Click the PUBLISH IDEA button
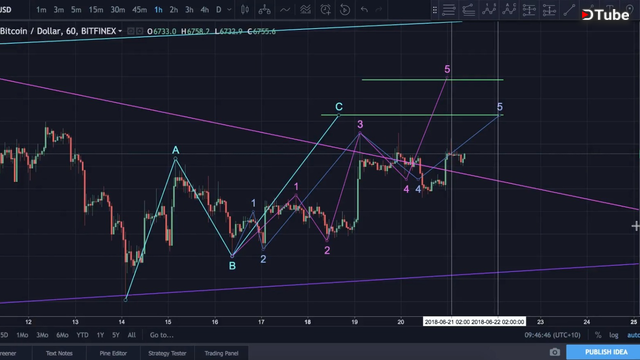Image resolution: width=640 pixels, height=360 pixels. [606, 352]
